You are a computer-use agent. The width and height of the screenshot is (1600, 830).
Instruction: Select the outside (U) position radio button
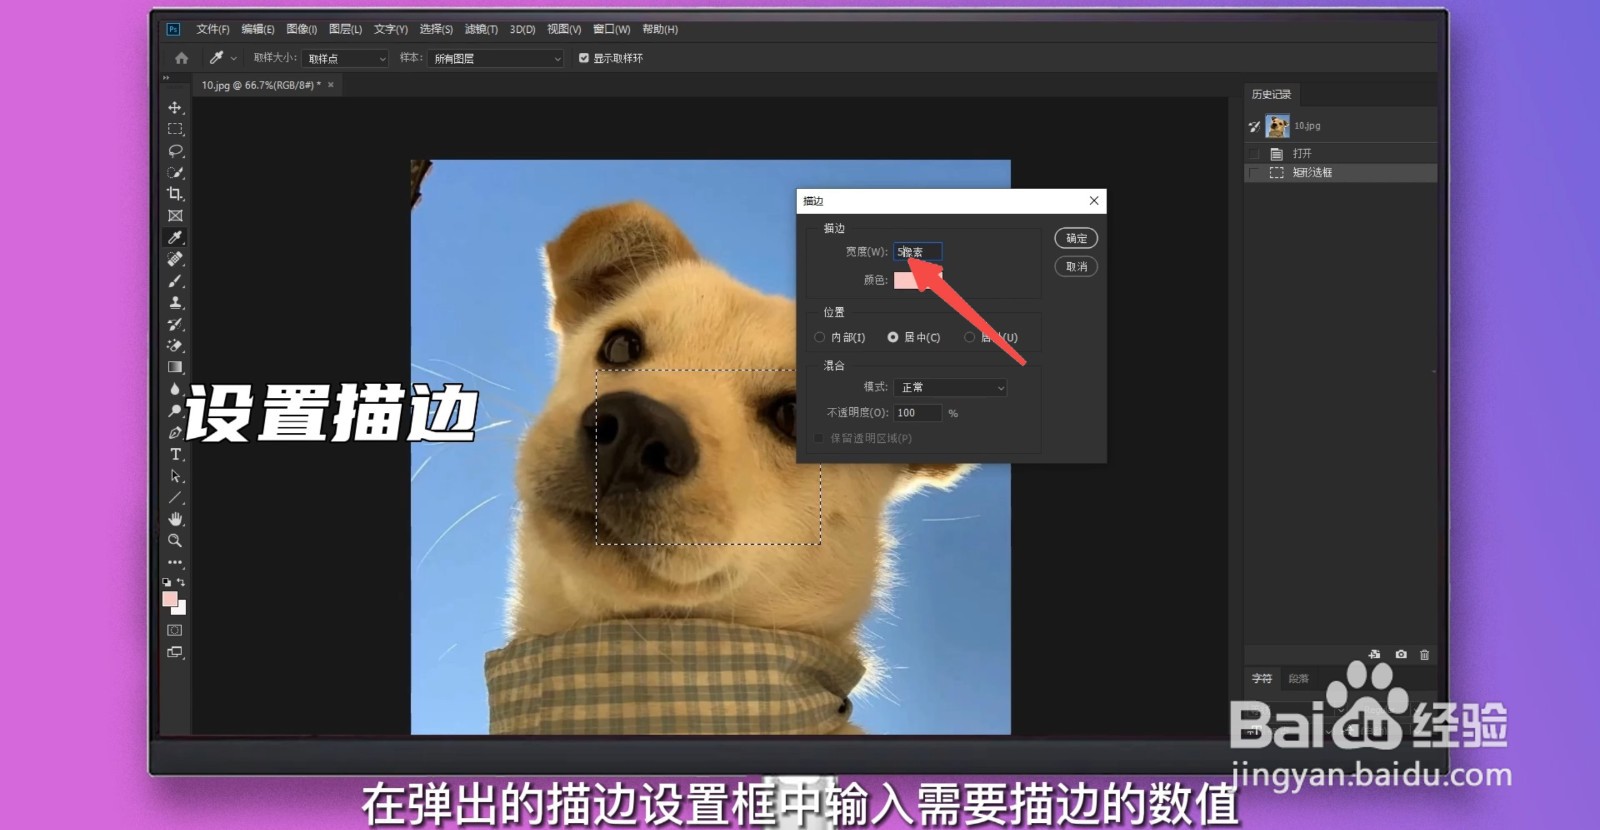click(969, 337)
